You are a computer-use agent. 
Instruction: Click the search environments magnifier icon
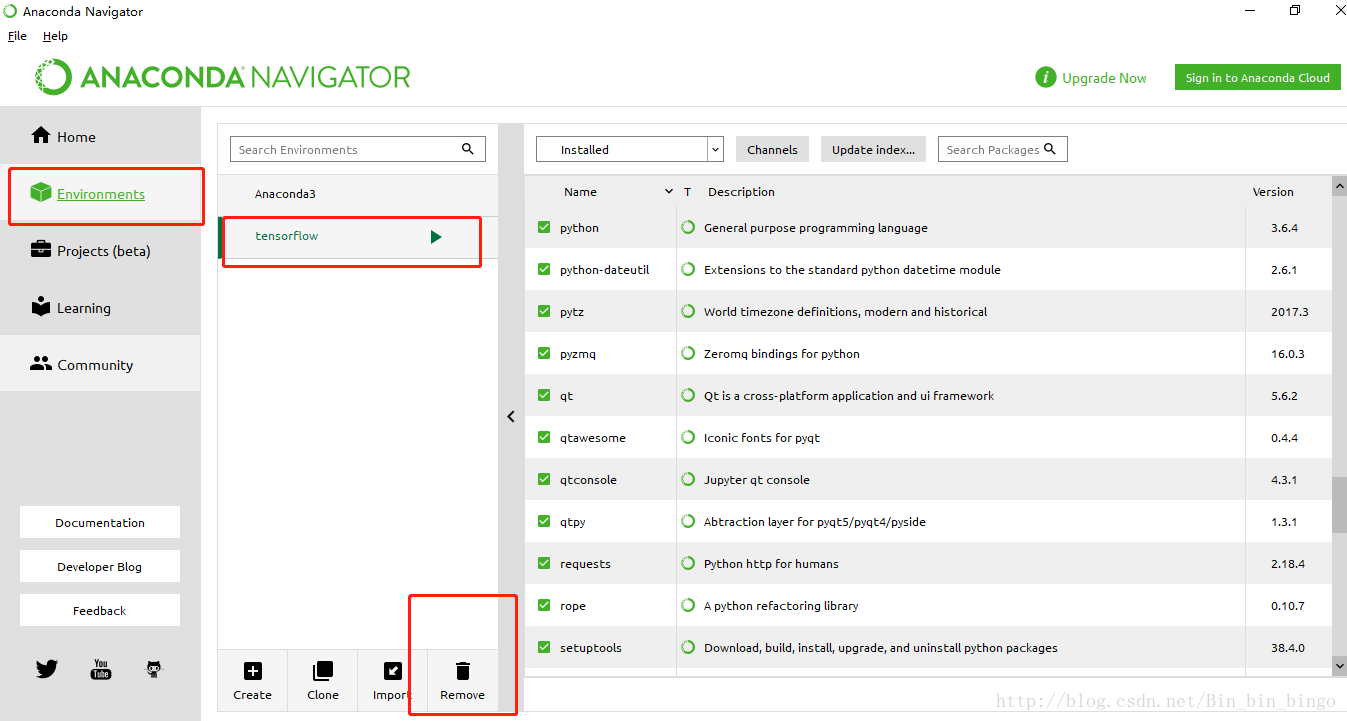[x=468, y=149]
